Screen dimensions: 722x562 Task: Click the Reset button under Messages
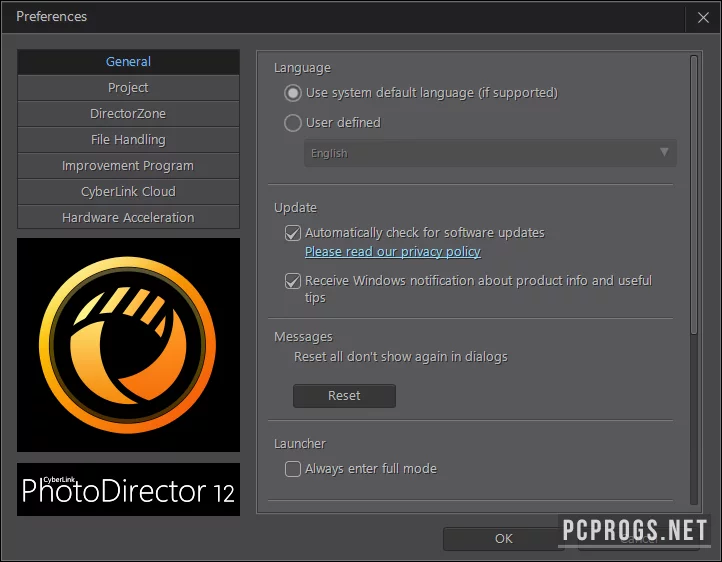pos(344,396)
